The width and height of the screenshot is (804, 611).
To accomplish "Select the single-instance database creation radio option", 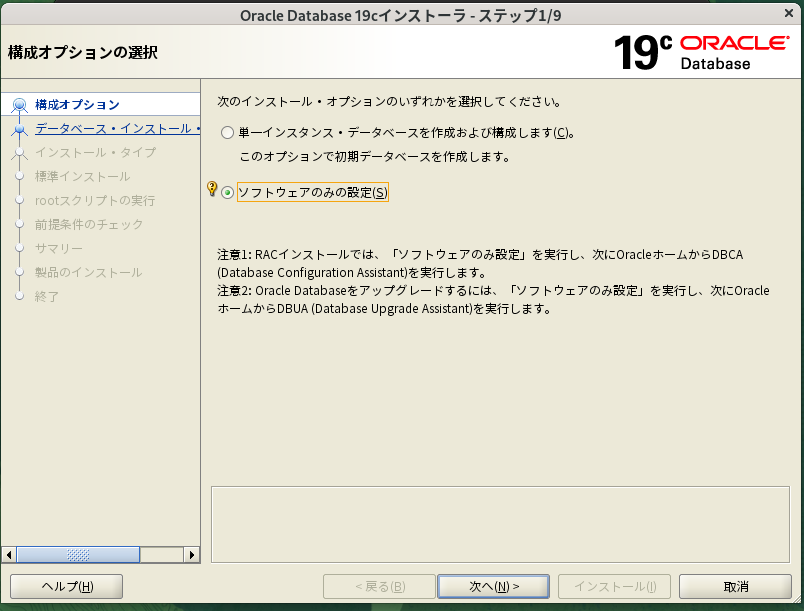I will pos(227,133).
